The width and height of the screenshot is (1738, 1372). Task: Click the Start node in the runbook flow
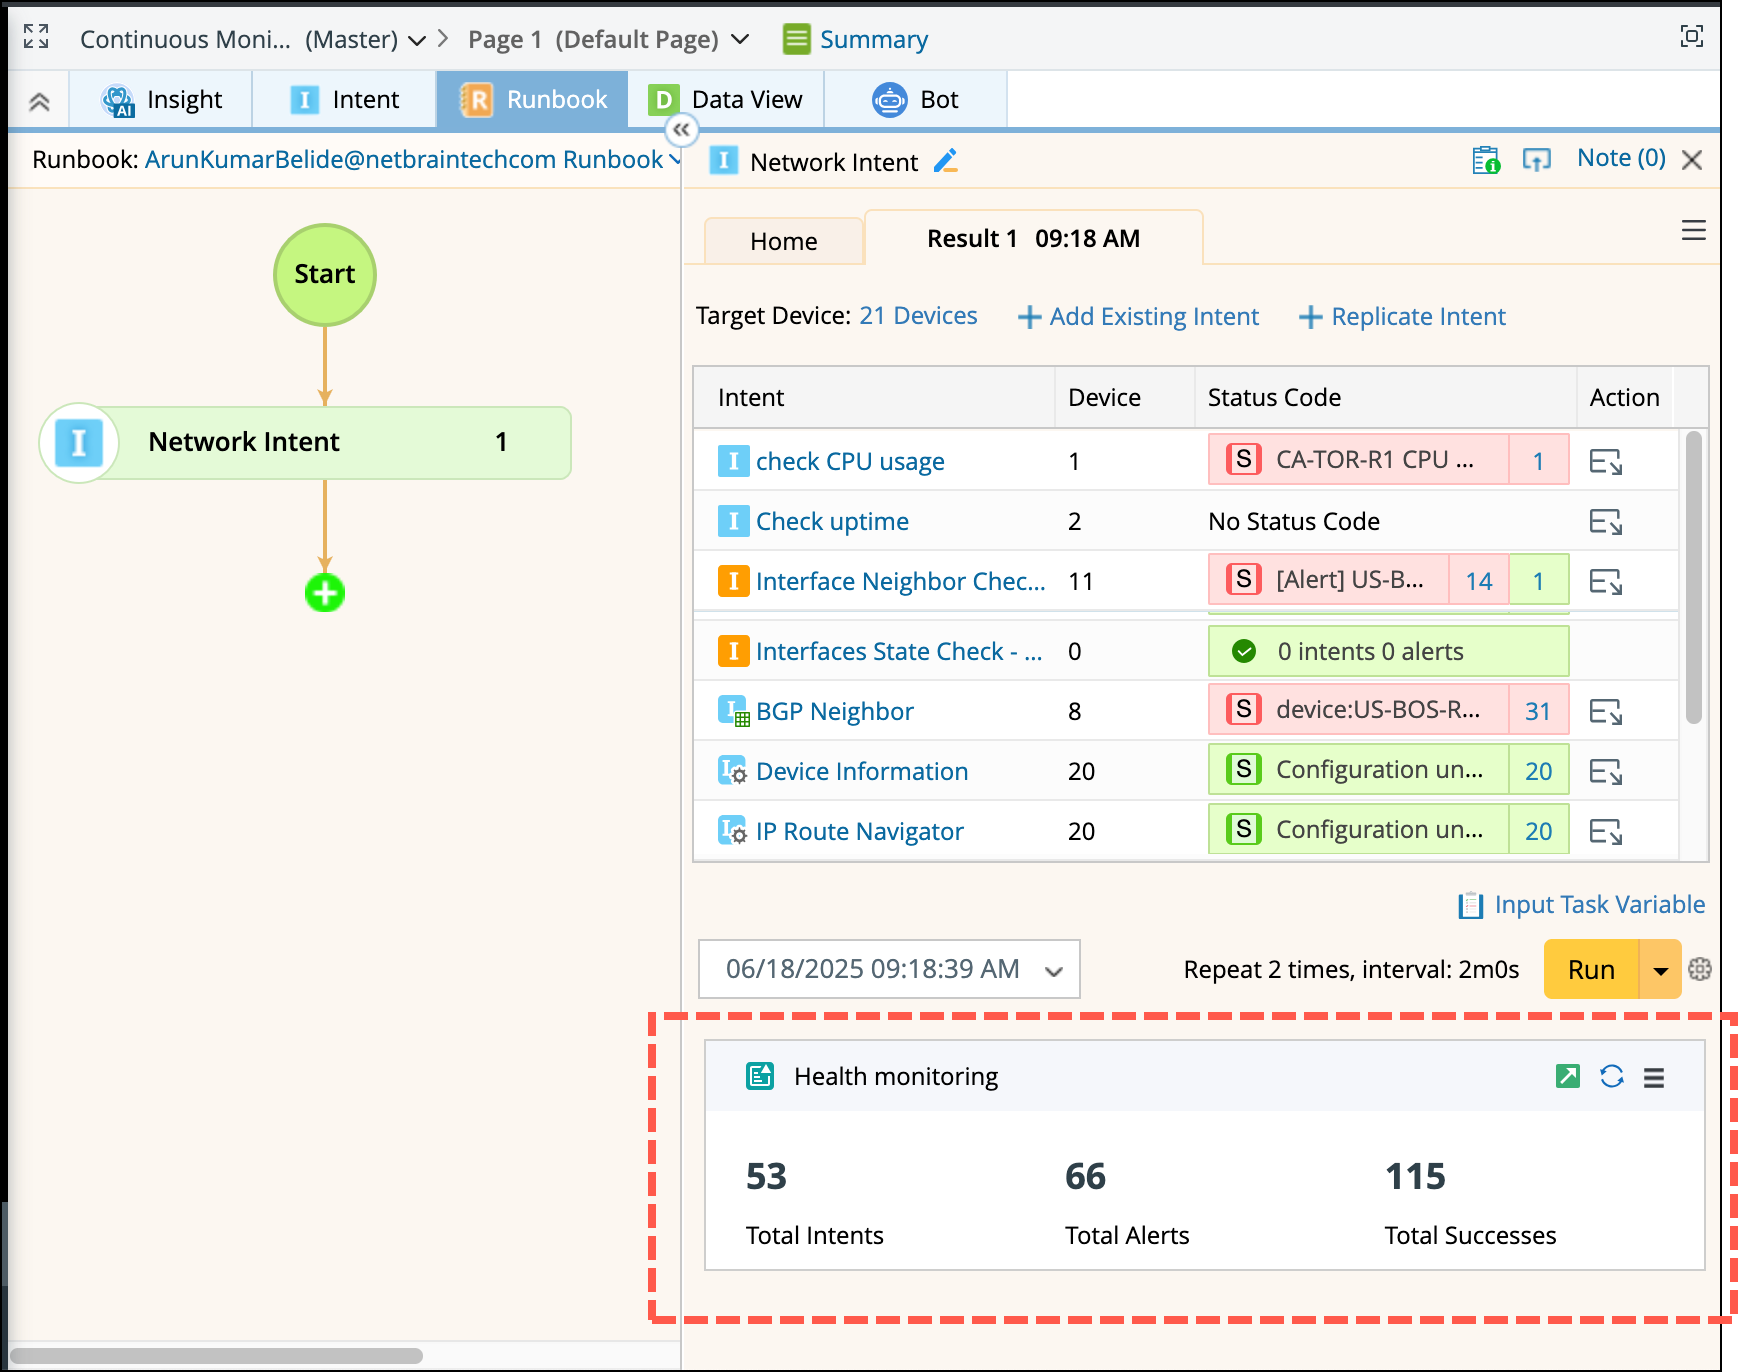[325, 275]
